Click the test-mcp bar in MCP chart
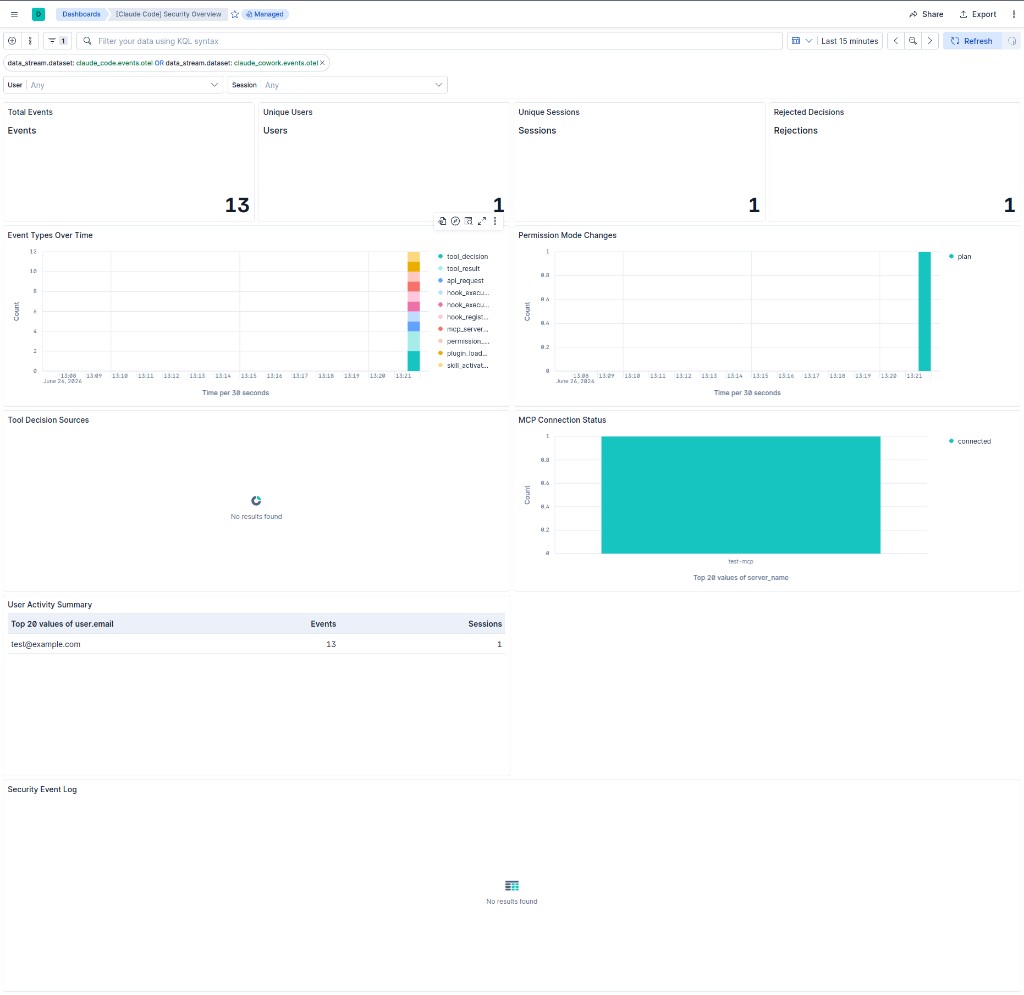The height and width of the screenshot is (995, 1024). (x=741, y=495)
